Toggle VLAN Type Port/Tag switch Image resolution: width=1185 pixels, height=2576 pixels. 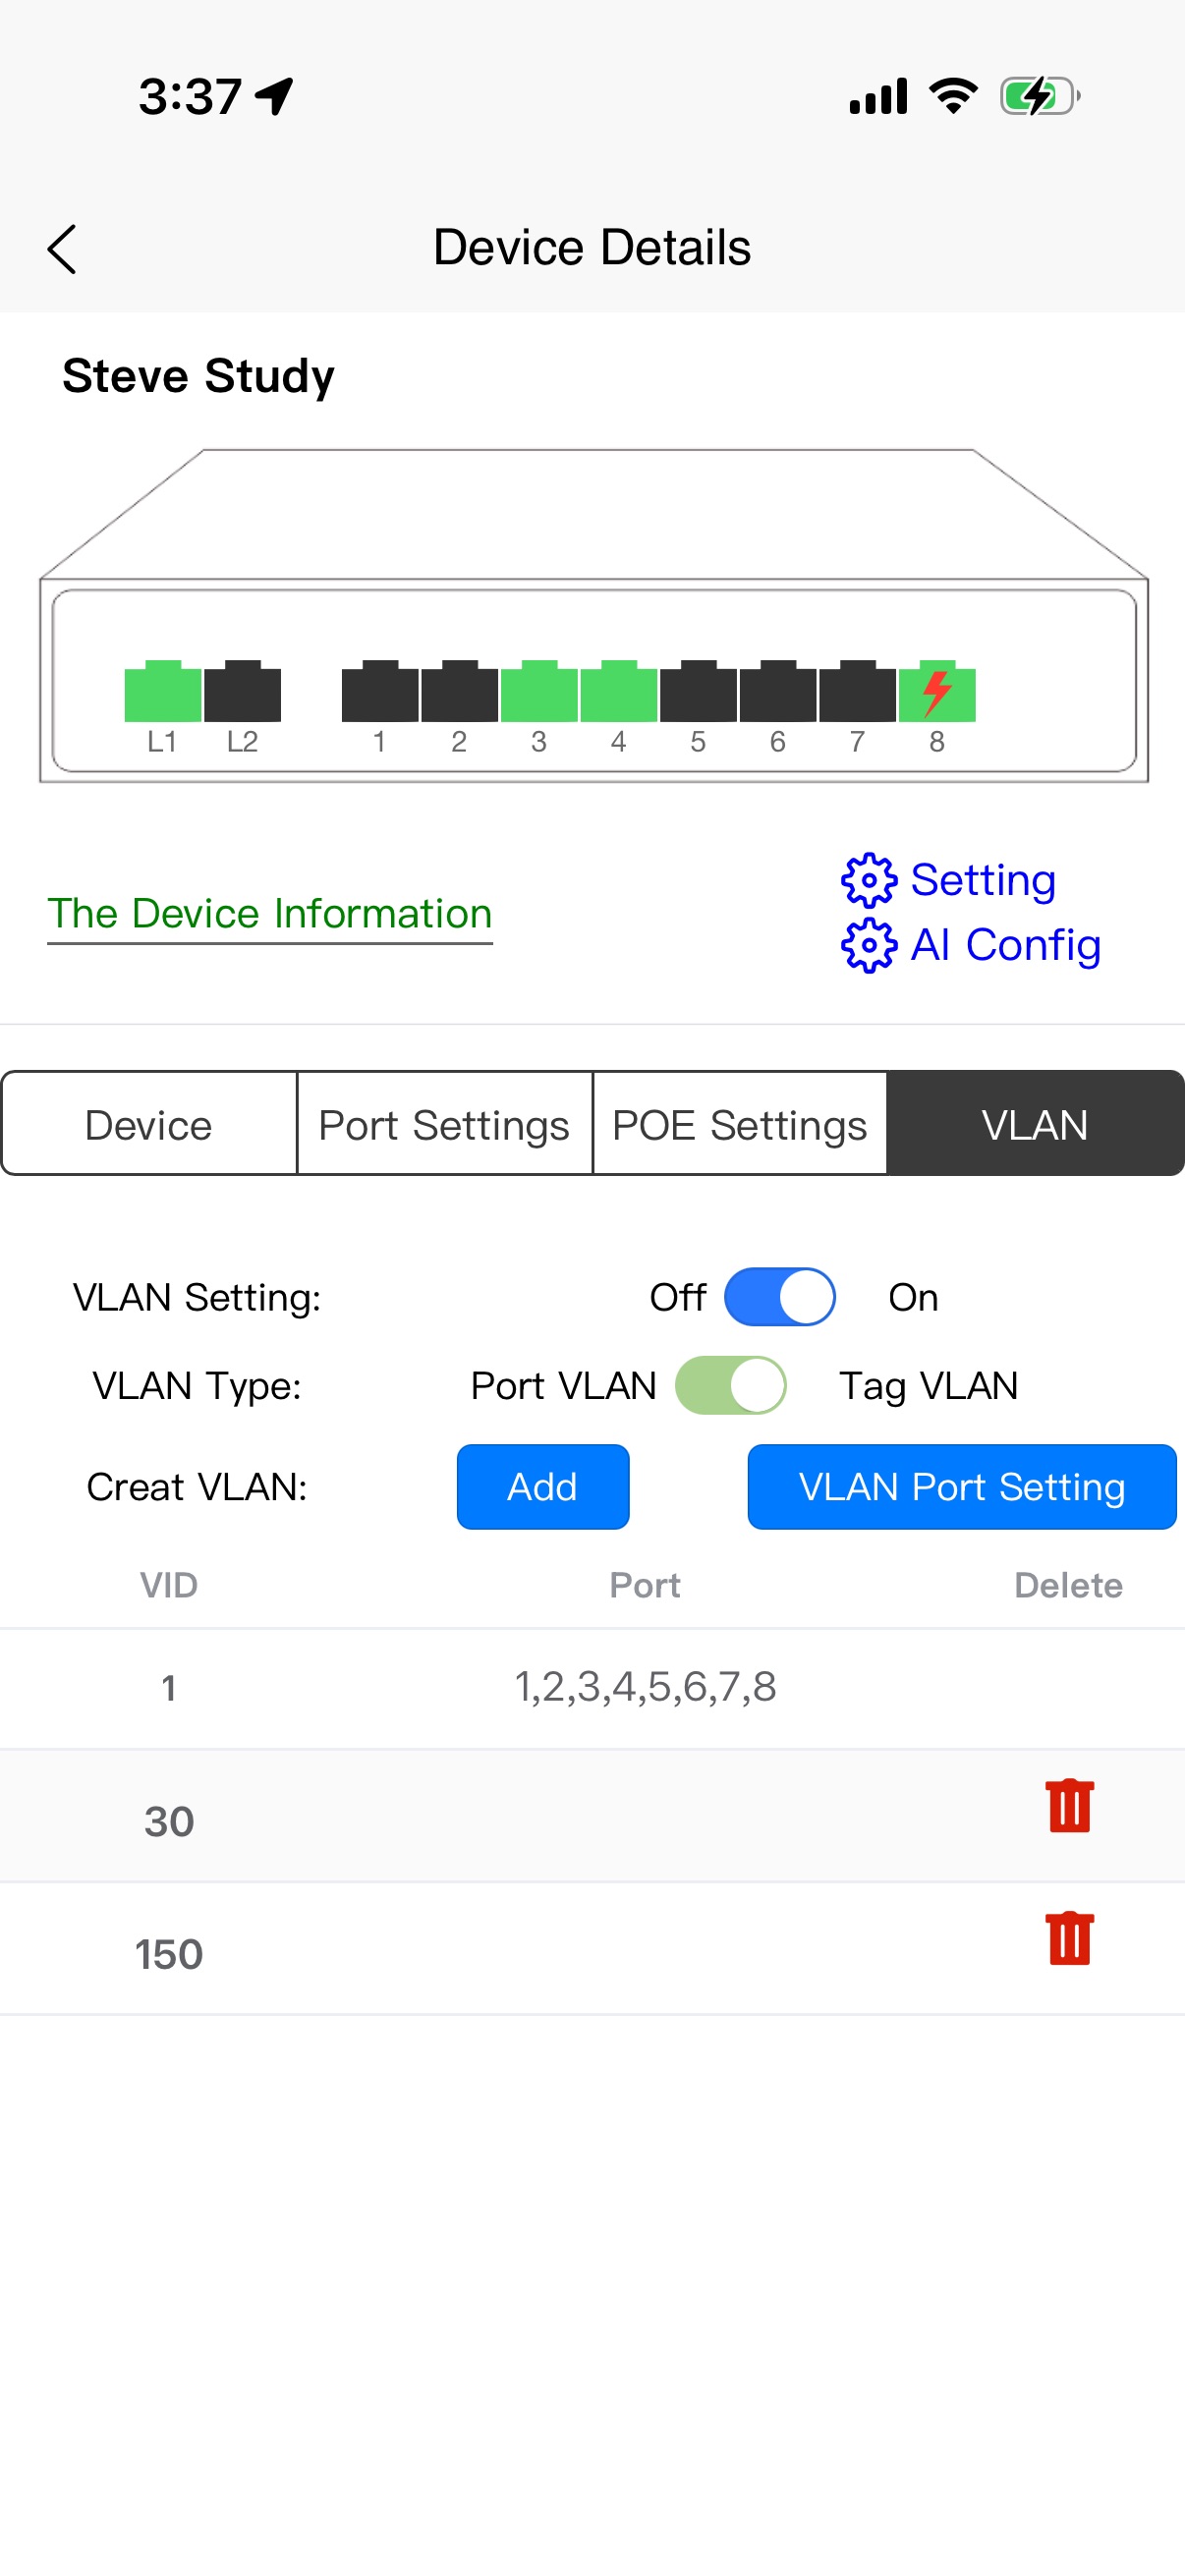[x=731, y=1385]
